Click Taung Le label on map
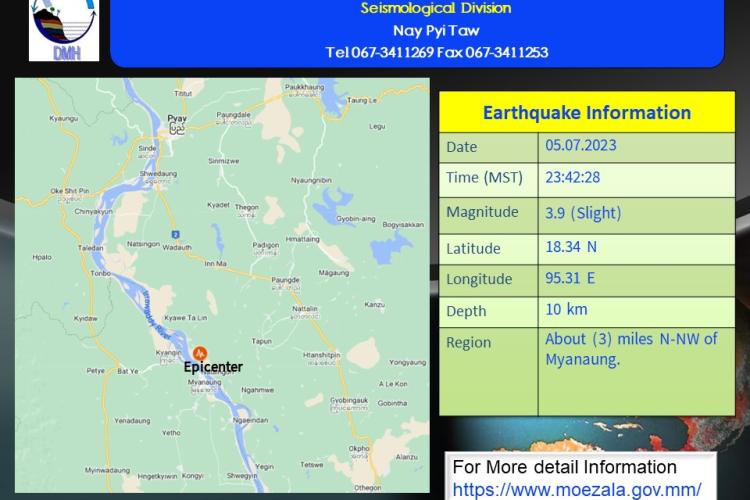Image resolution: width=750 pixels, height=500 pixels. (x=362, y=100)
